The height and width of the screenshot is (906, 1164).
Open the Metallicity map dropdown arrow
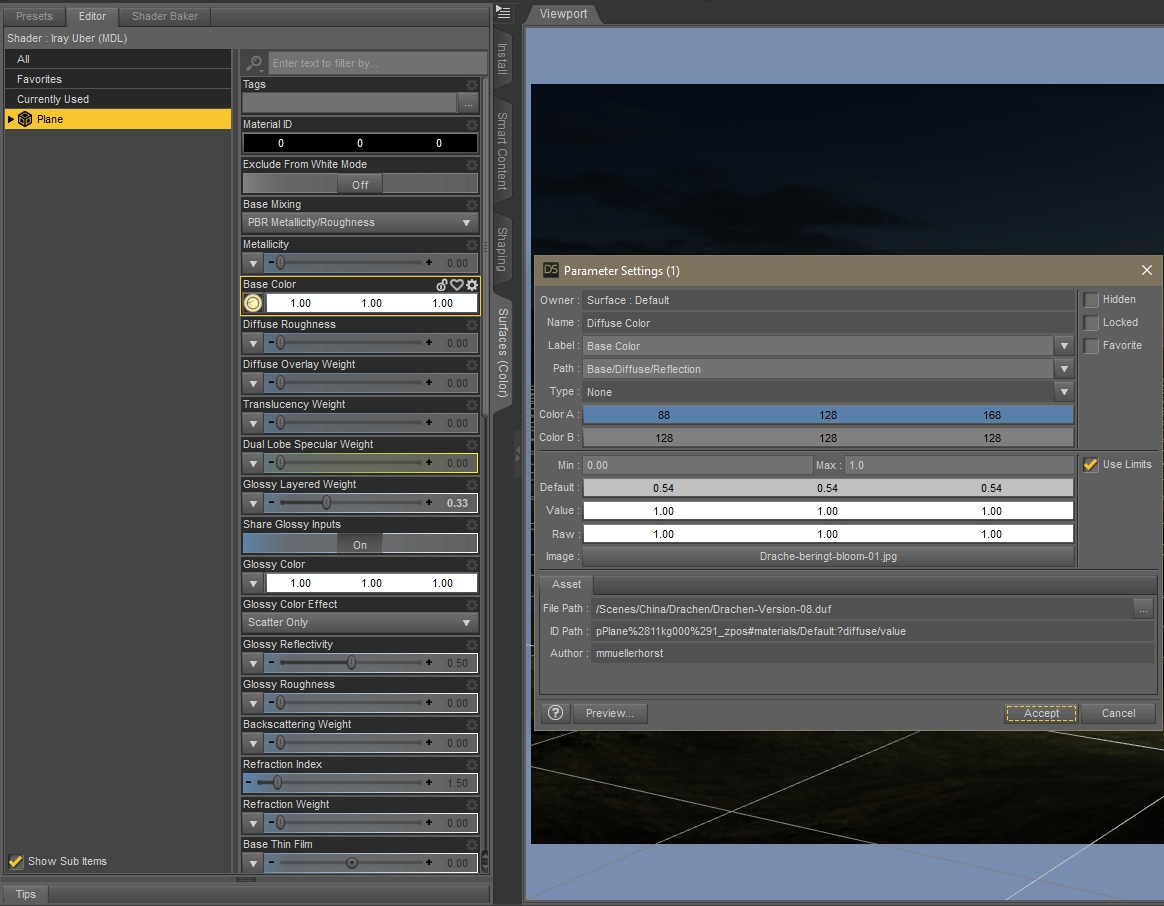[x=253, y=263]
